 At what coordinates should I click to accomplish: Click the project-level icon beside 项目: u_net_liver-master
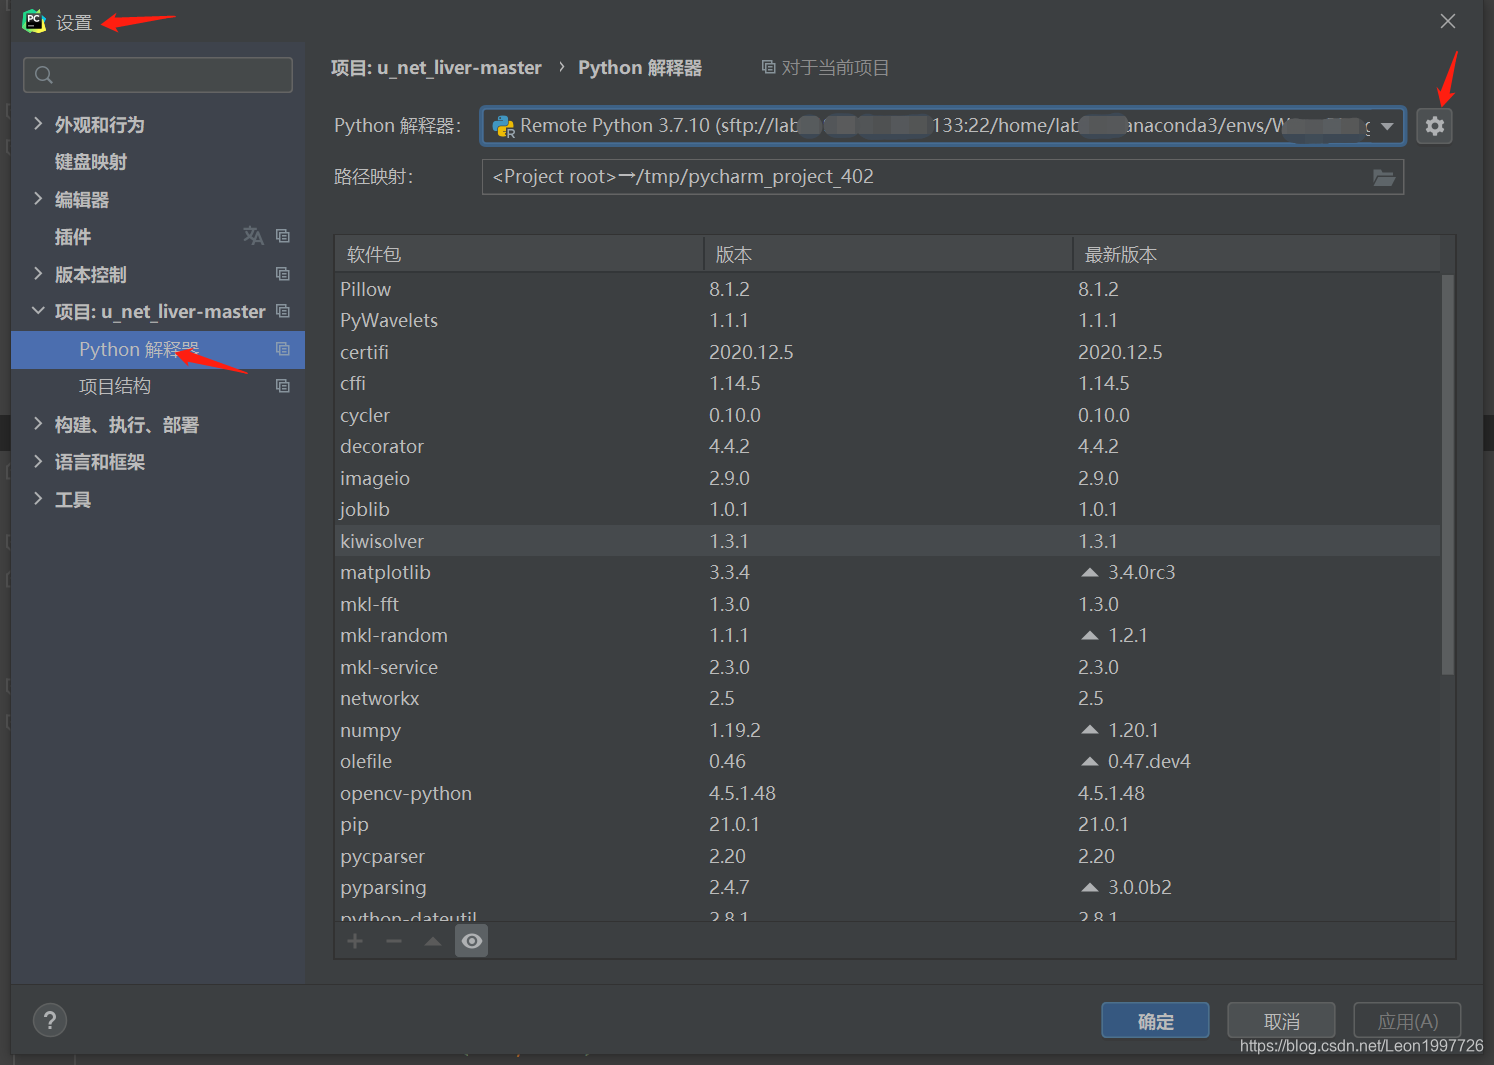(x=283, y=311)
